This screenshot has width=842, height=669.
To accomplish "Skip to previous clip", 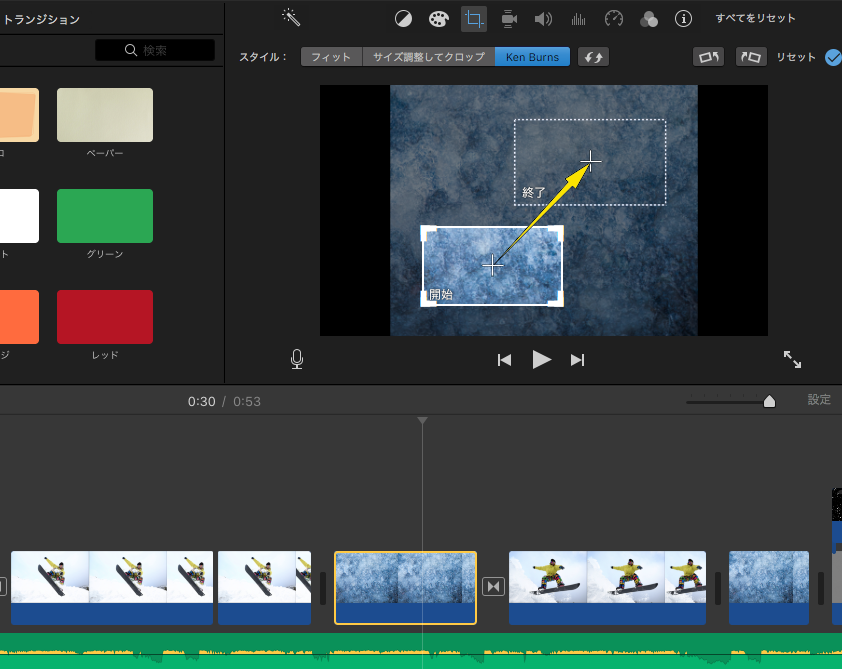I will (504, 360).
